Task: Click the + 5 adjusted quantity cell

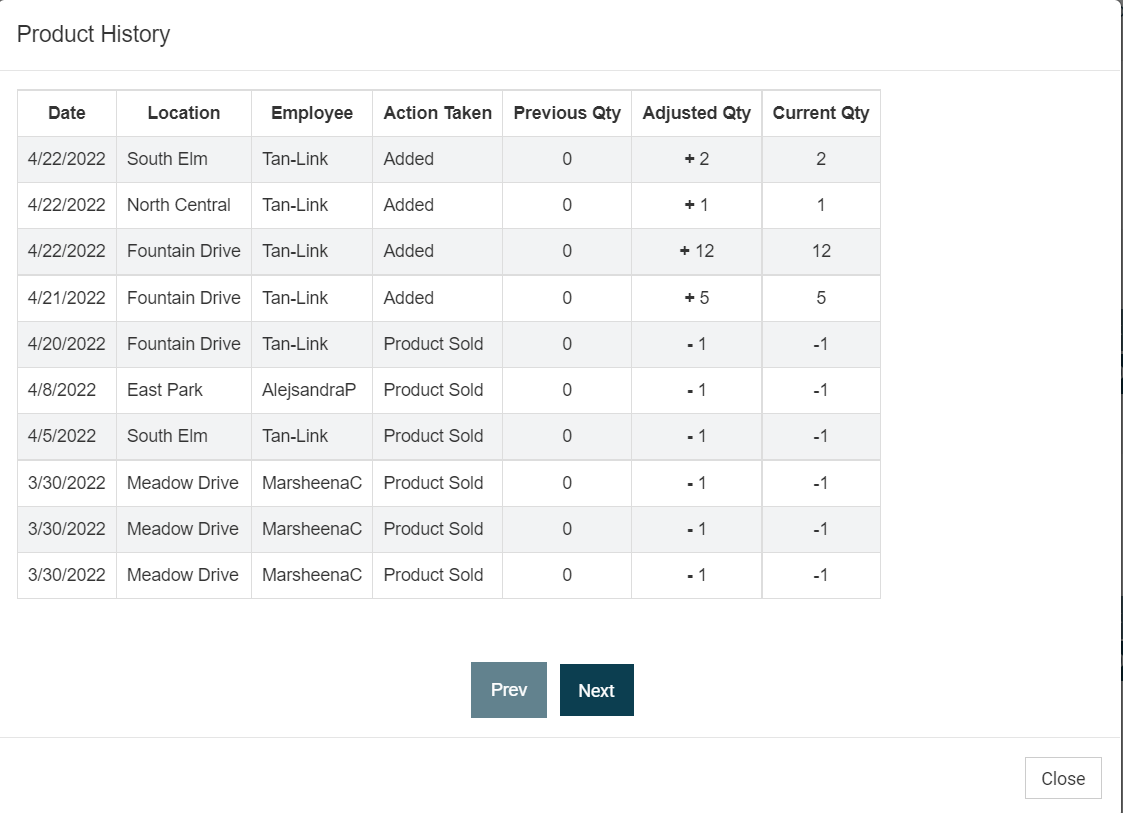Action: coord(696,298)
